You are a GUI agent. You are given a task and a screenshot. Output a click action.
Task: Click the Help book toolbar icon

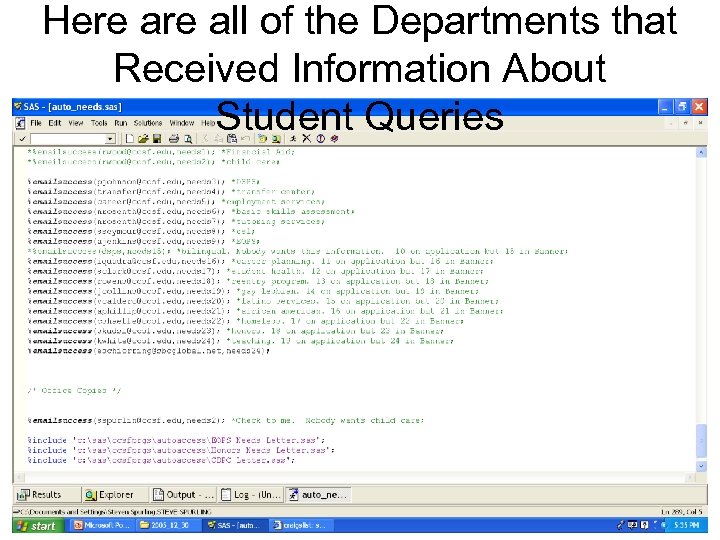pos(334,139)
